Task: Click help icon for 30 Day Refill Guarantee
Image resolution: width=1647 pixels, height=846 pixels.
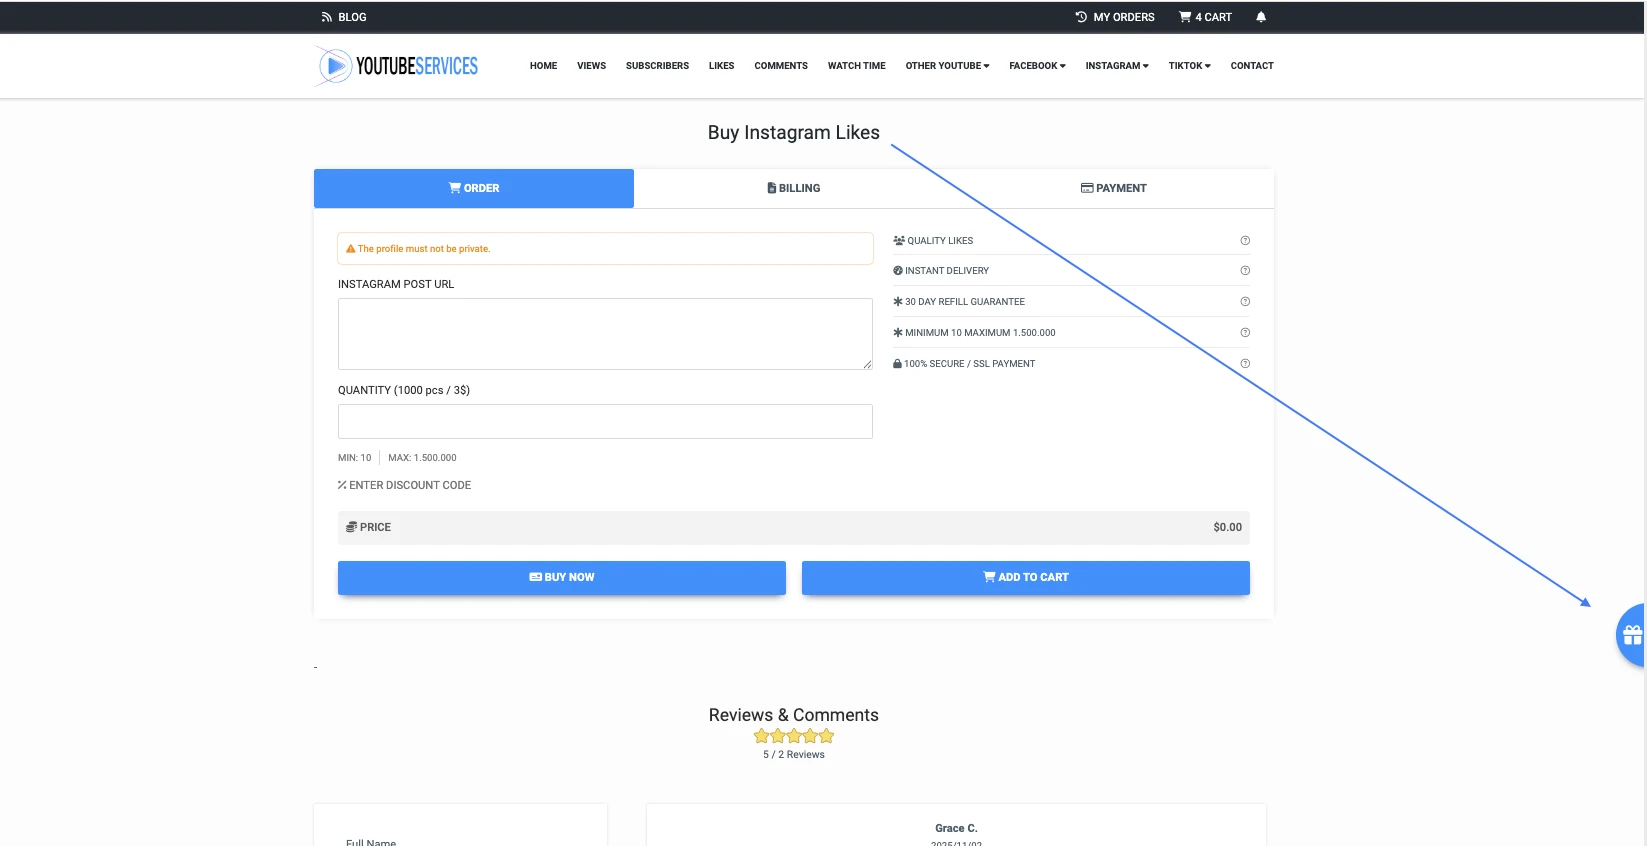Action: pos(1245,302)
